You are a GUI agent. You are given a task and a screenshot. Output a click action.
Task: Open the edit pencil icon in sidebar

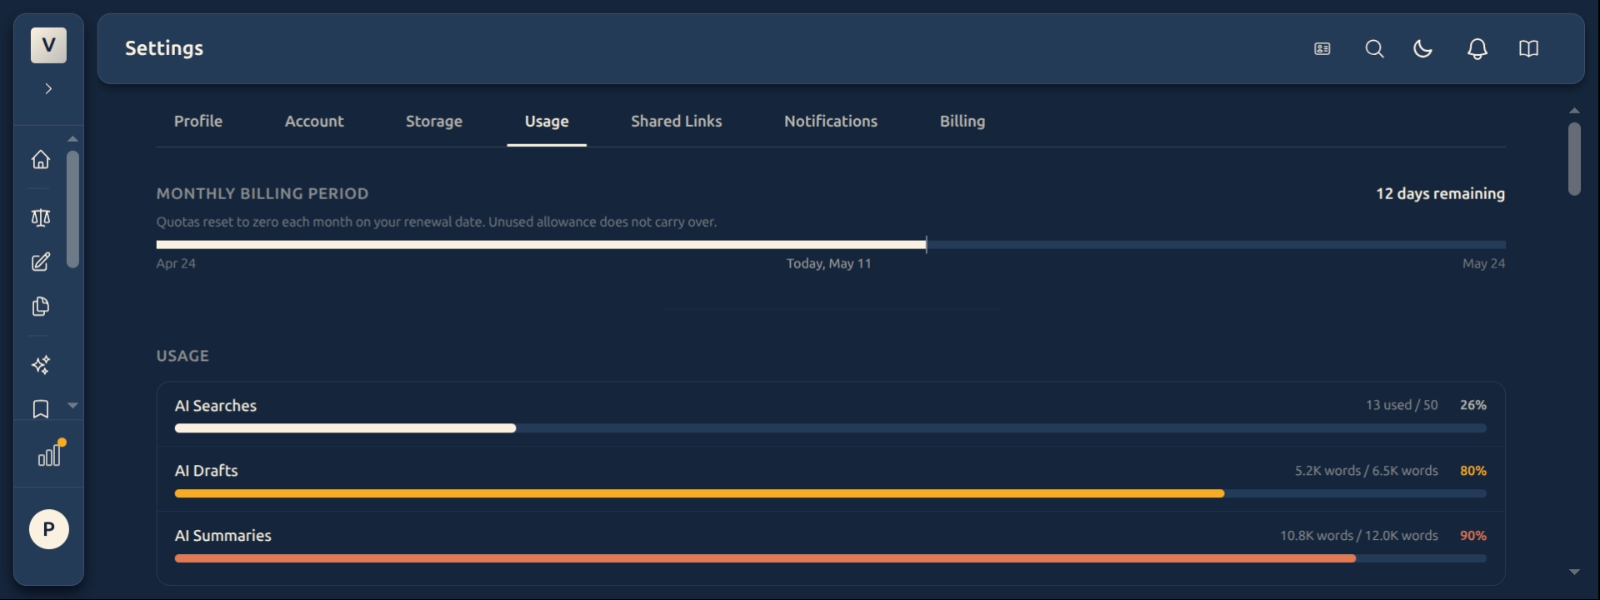(x=40, y=262)
